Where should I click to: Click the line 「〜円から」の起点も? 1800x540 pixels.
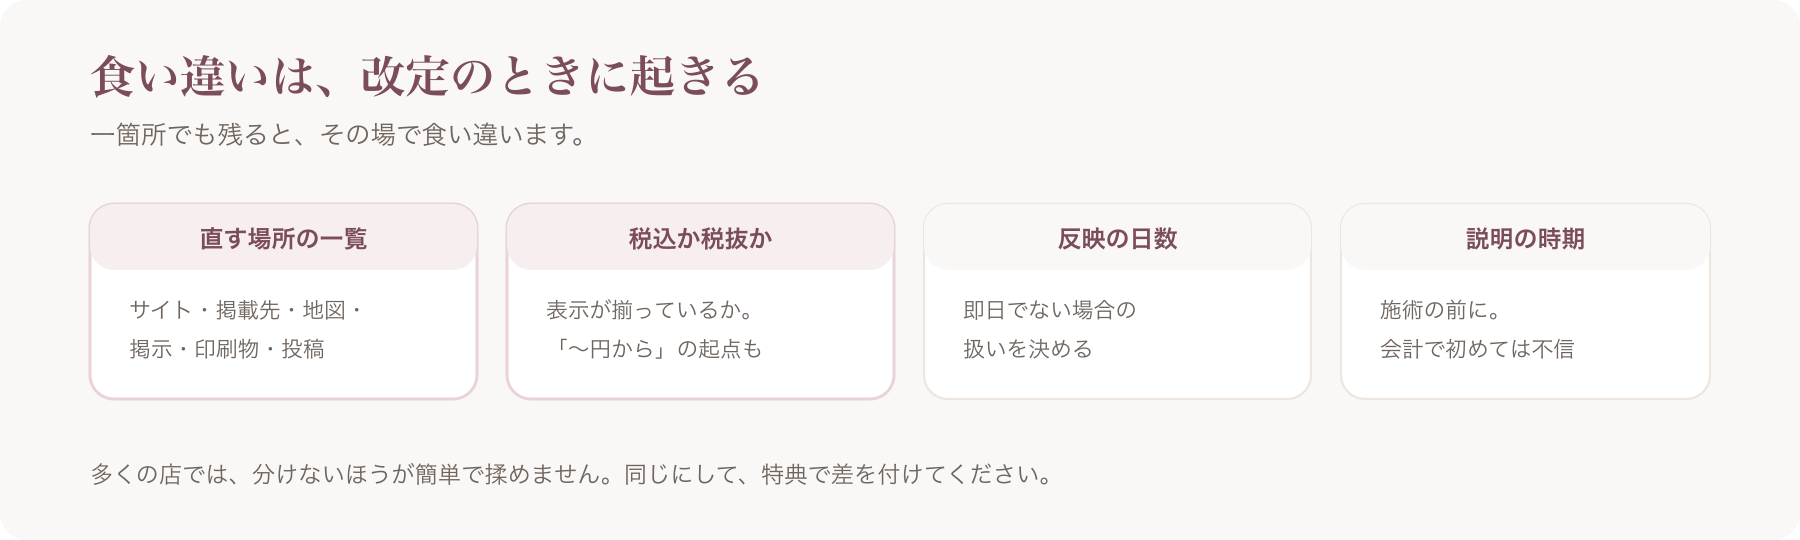(x=655, y=349)
